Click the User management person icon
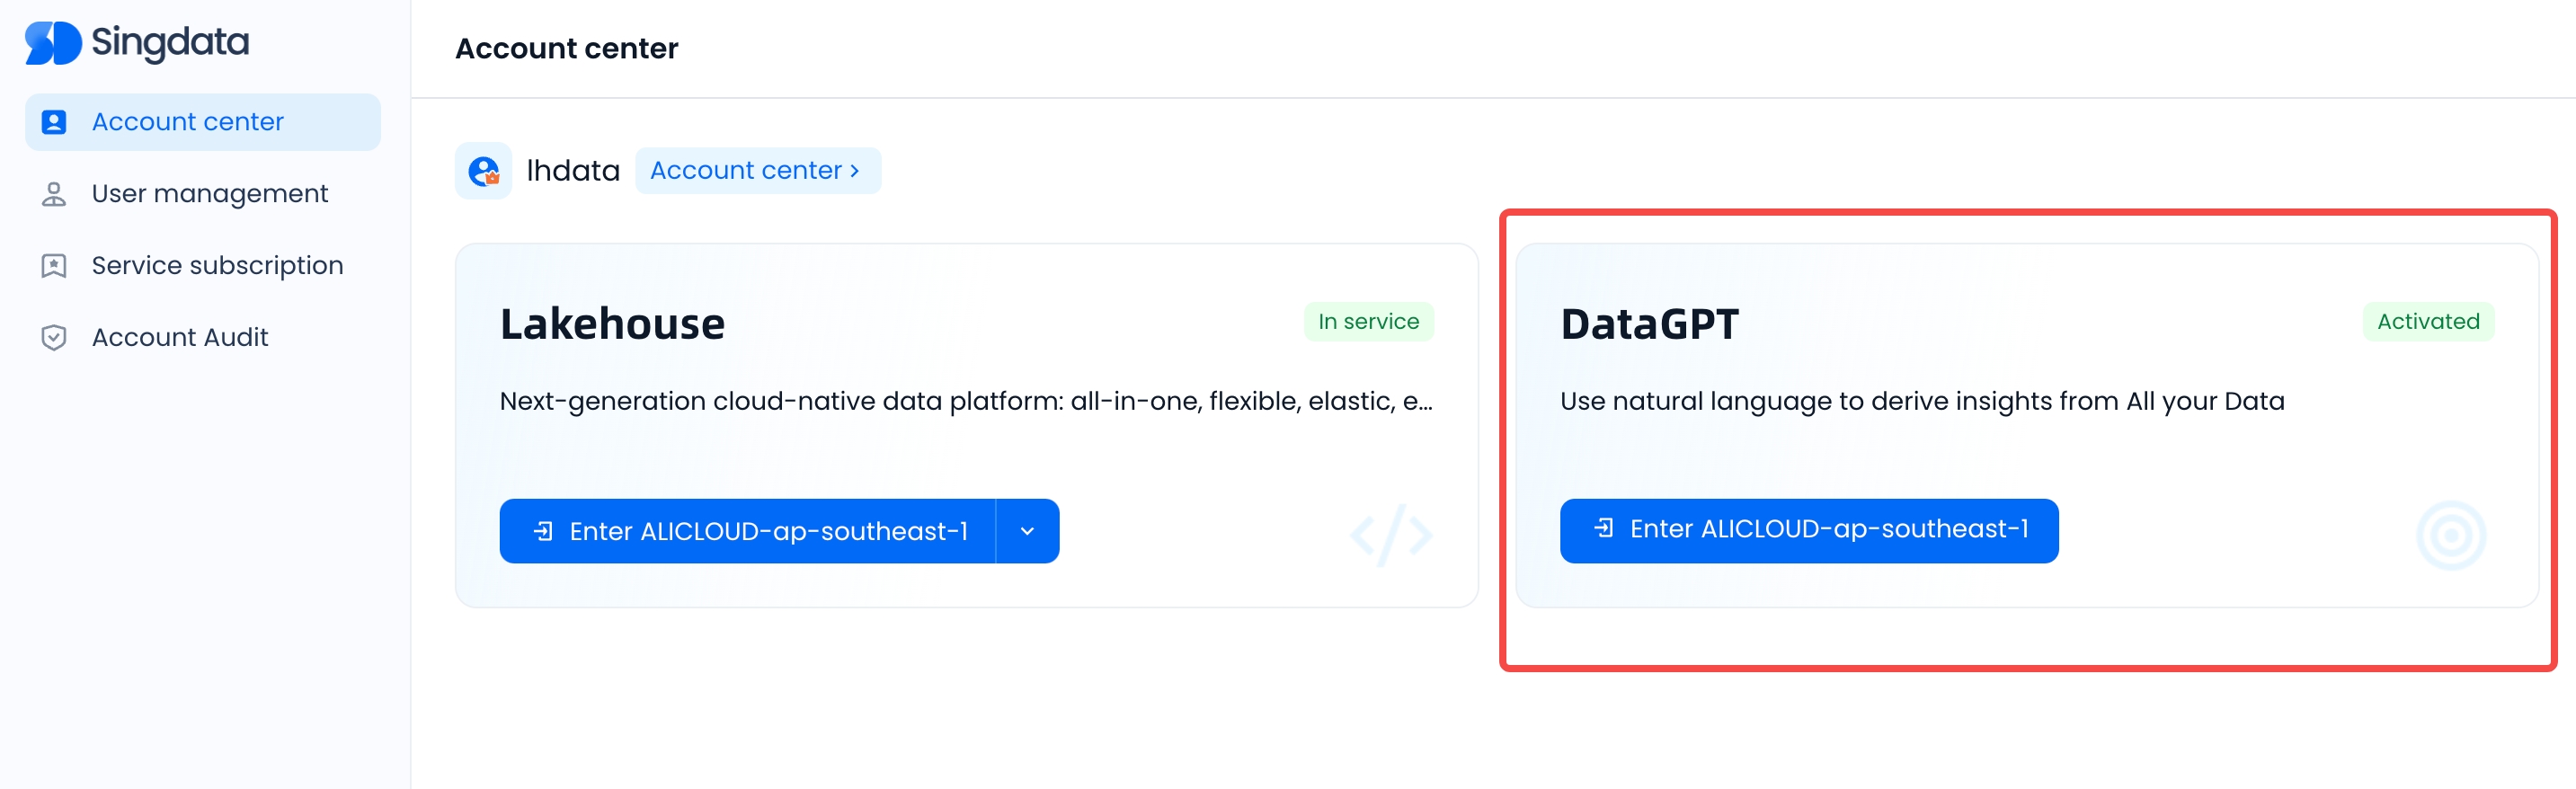2576x789 pixels. pyautogui.click(x=54, y=194)
